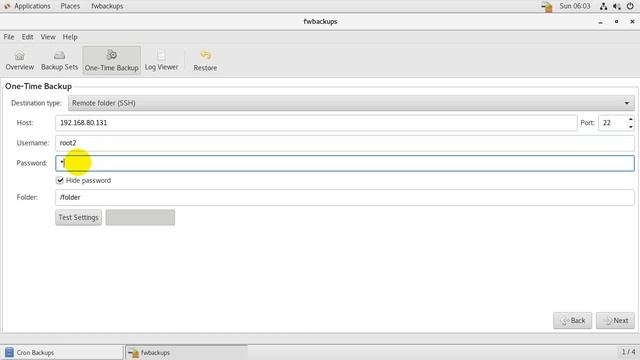Click the network status icon in top panel
Viewport: 640px width, 360px height.
pyautogui.click(x=603, y=6)
